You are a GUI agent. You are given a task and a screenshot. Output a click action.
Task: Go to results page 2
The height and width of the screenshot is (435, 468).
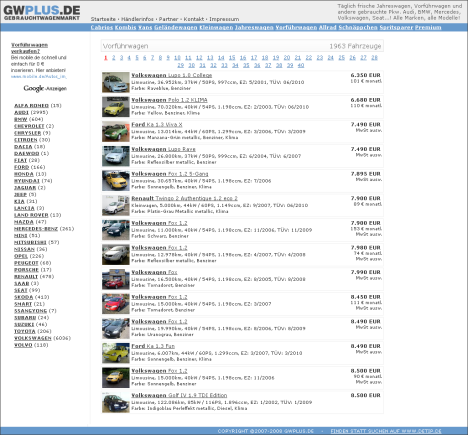[114, 58]
